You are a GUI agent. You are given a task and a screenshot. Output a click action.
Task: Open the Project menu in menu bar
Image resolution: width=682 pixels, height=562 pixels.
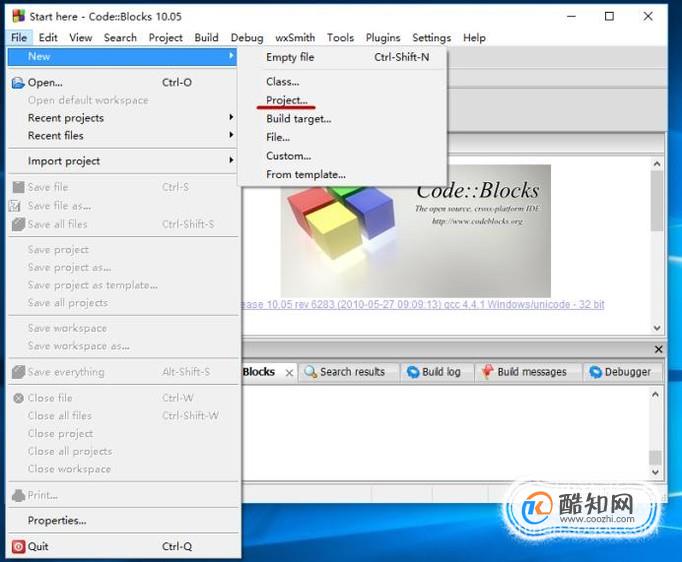(x=165, y=38)
